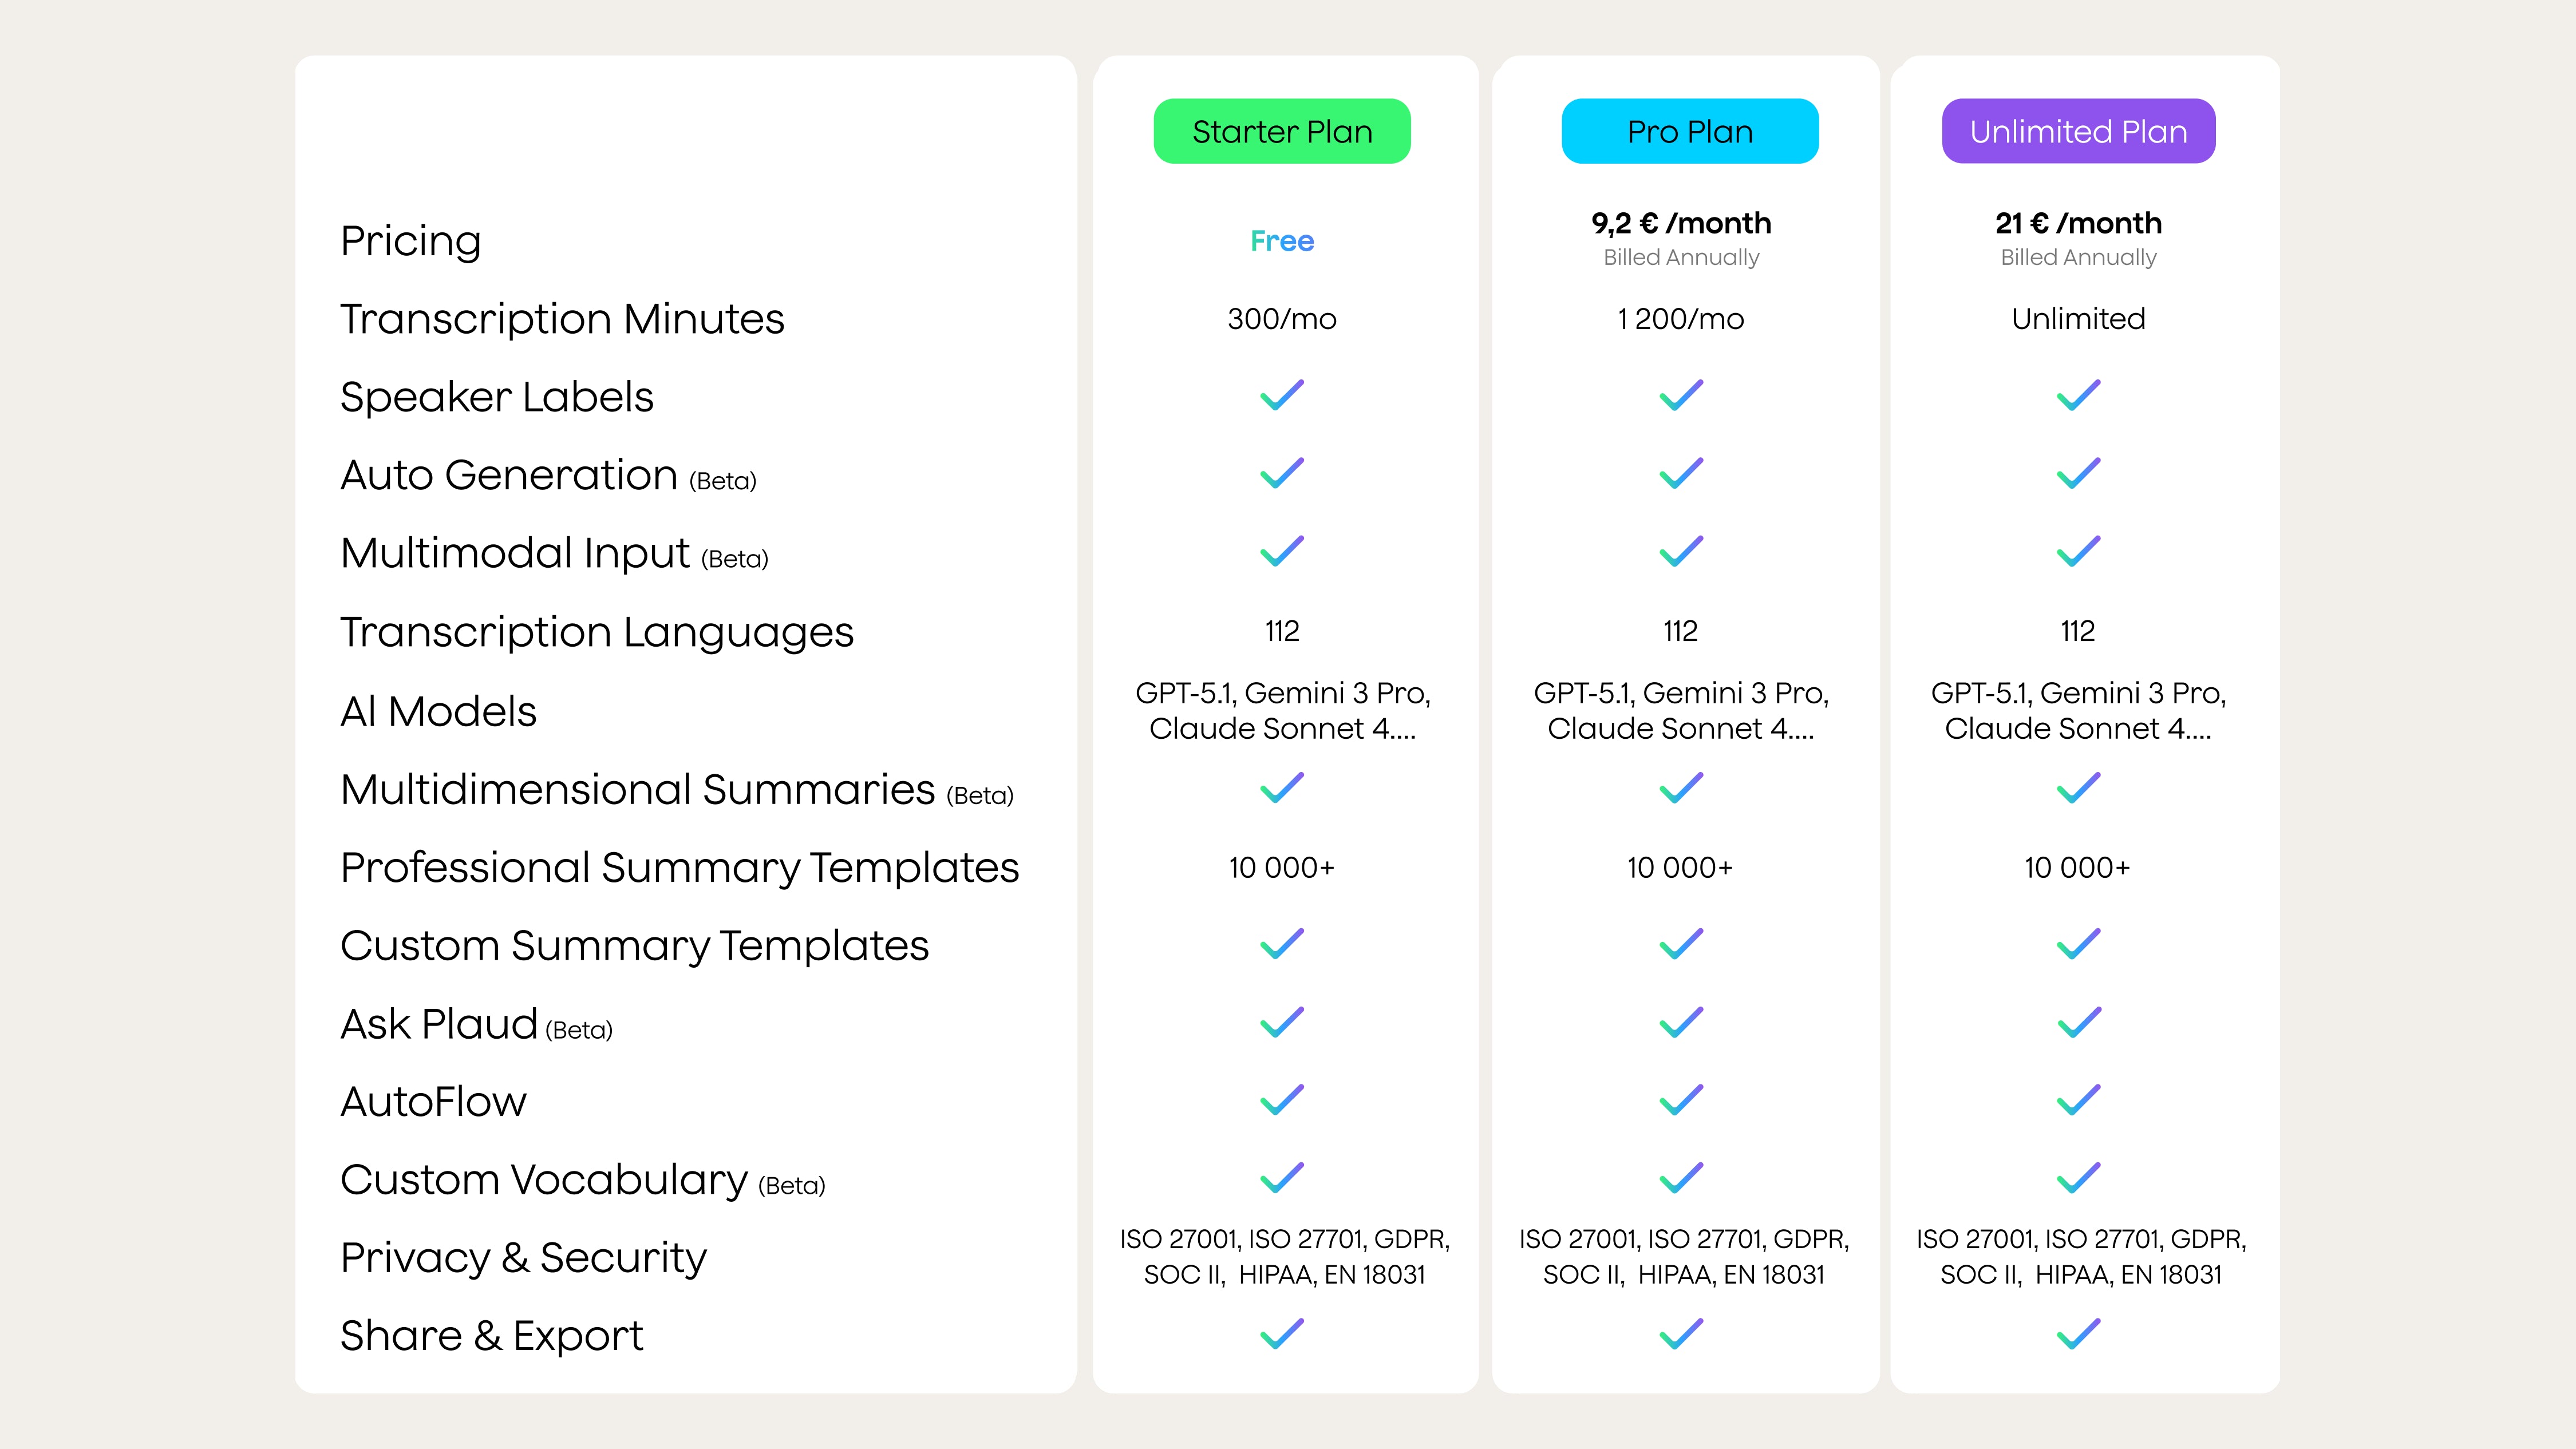Click Starter Plan's truncated AI models text

pos(1282,711)
